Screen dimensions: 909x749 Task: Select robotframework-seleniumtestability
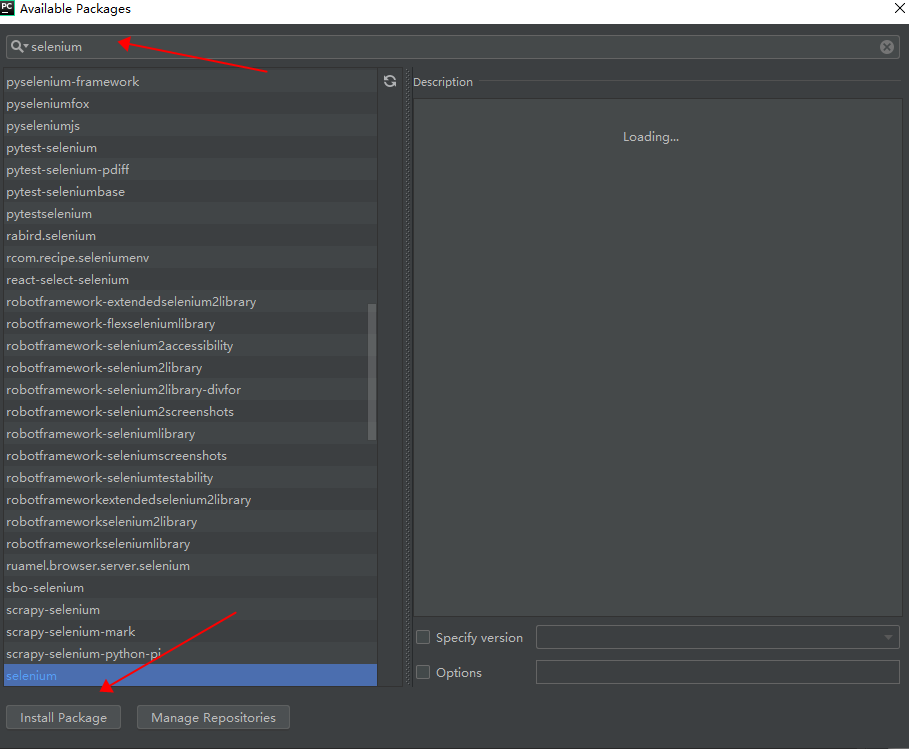[190, 478]
